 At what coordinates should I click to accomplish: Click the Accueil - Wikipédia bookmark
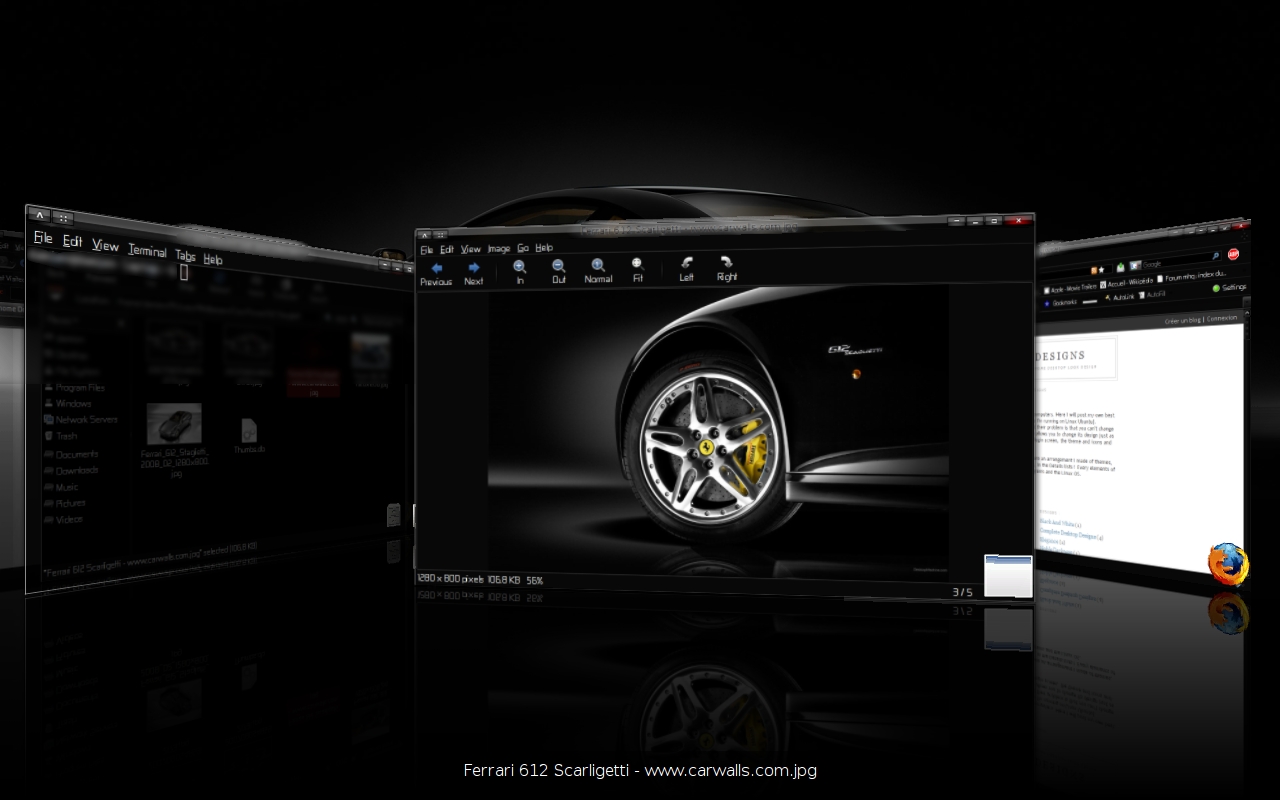click(1127, 283)
